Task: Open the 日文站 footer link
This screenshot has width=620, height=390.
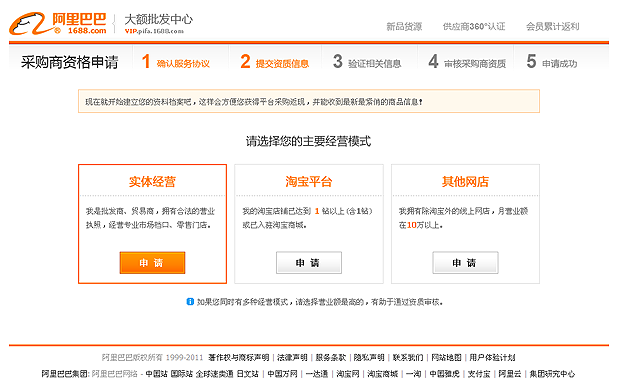Action: 248,374
